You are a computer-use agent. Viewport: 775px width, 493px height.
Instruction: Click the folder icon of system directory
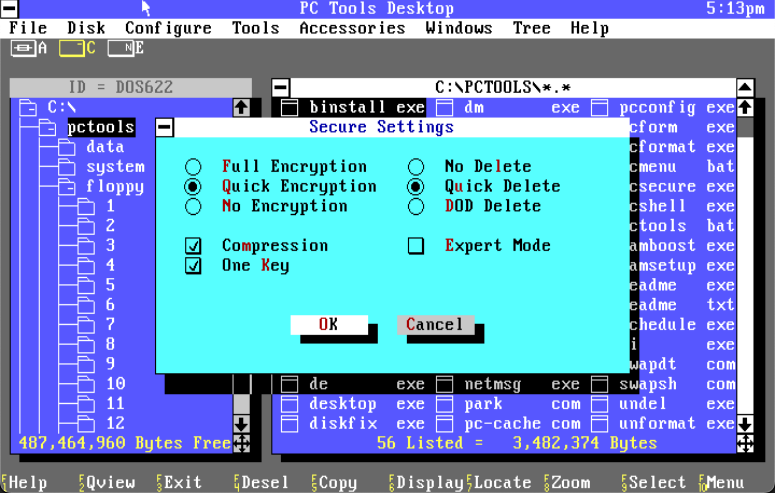(x=67, y=167)
